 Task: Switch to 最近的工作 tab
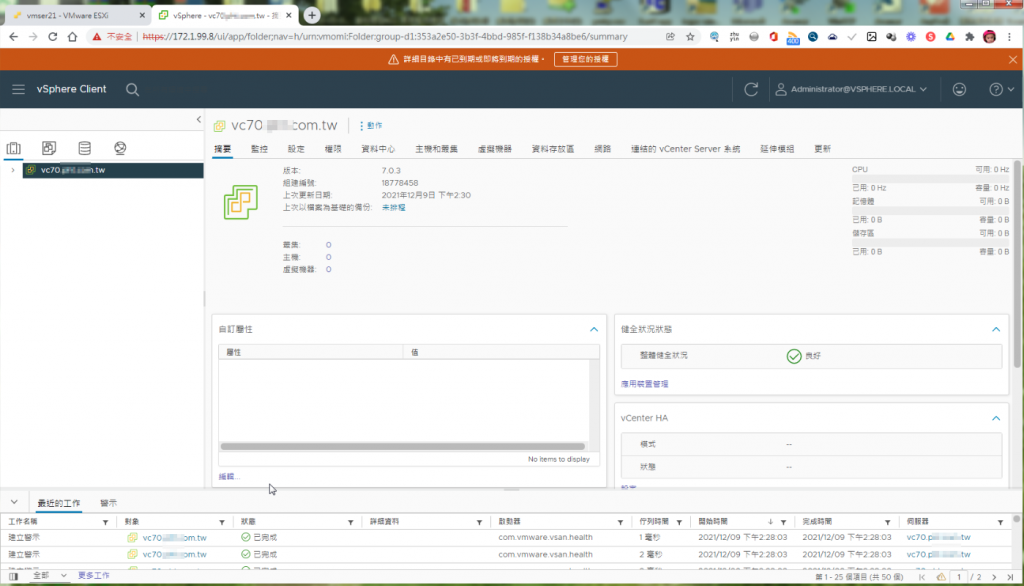pyautogui.click(x=59, y=503)
